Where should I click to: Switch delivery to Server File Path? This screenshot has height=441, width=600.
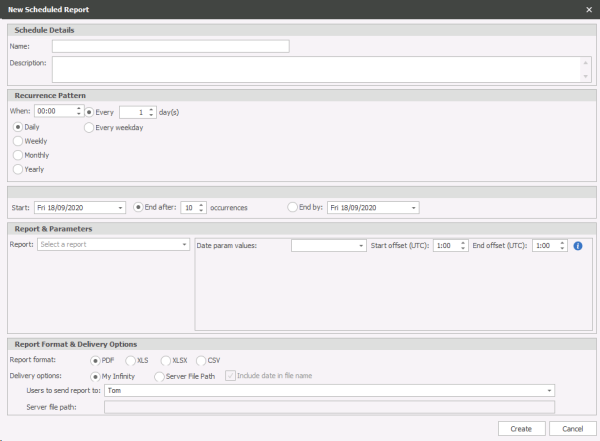[159, 376]
